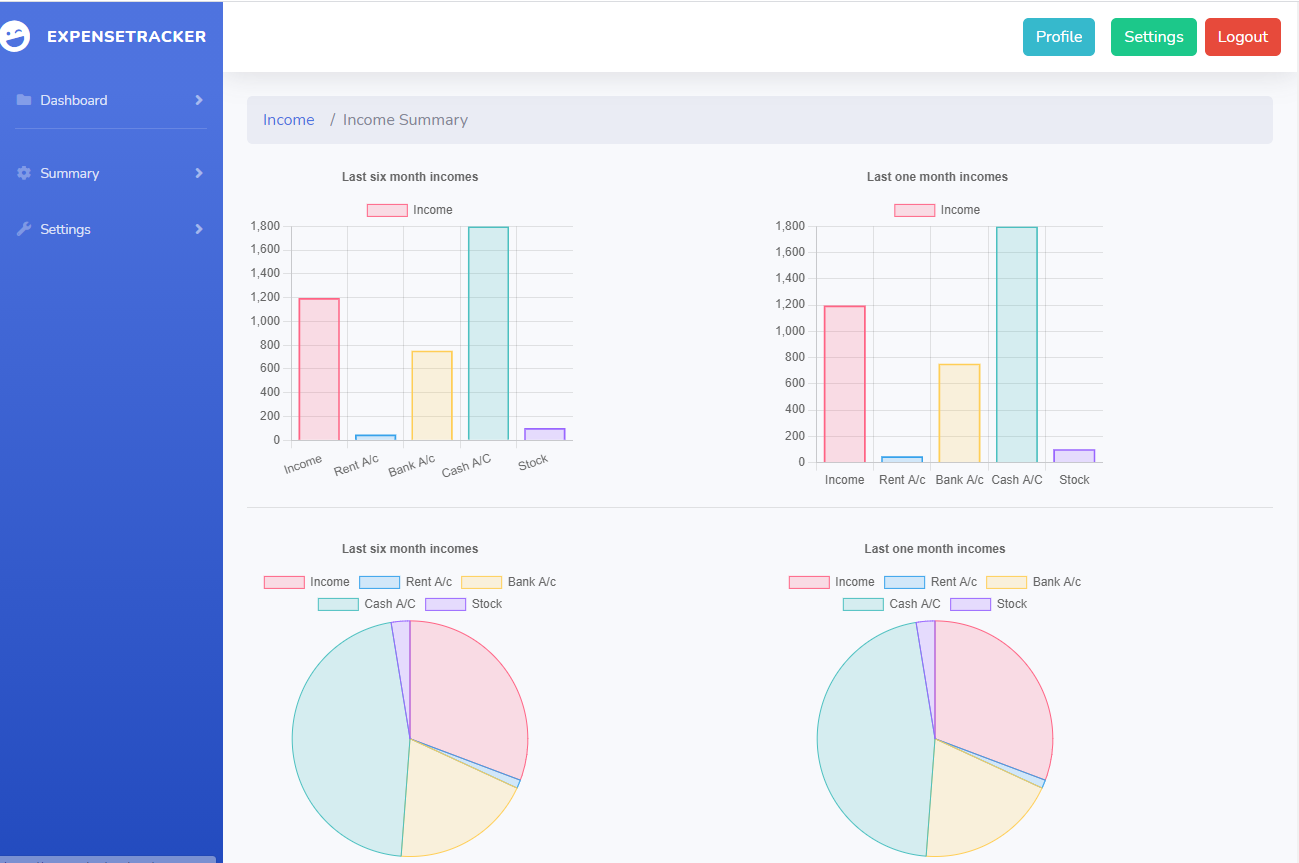Click the Dashboard folder icon in sidebar
The width and height of the screenshot is (1299, 863).
tap(24, 100)
